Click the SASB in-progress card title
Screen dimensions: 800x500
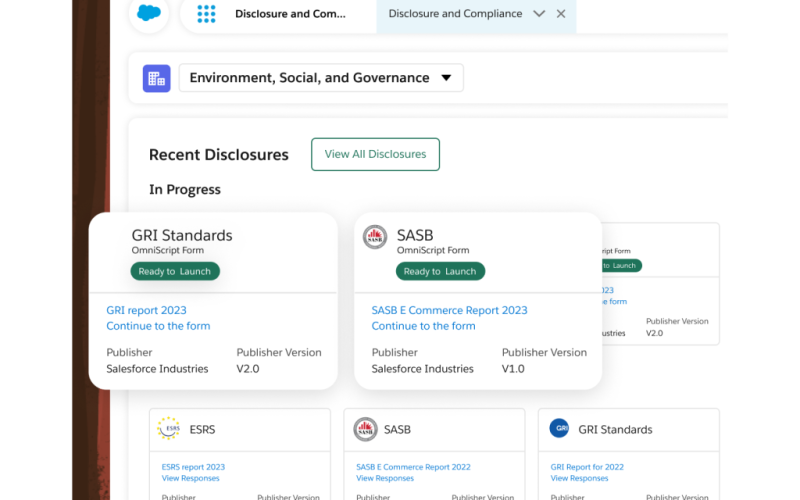(x=415, y=235)
